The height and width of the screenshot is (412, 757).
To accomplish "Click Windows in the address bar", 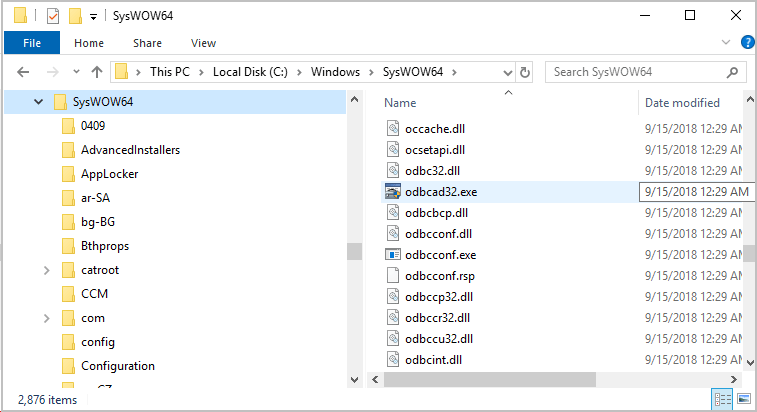I will [335, 72].
